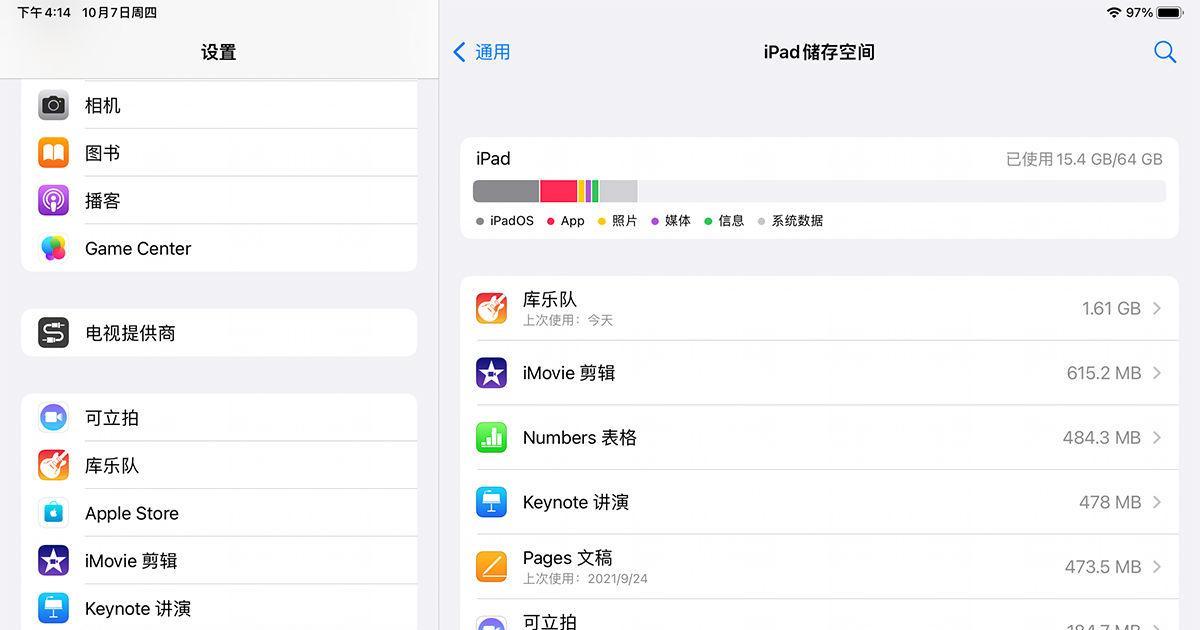This screenshot has height=630, width=1200.
Task: Tap the purple Podcasts icon
Action: pyautogui.click(x=53, y=201)
